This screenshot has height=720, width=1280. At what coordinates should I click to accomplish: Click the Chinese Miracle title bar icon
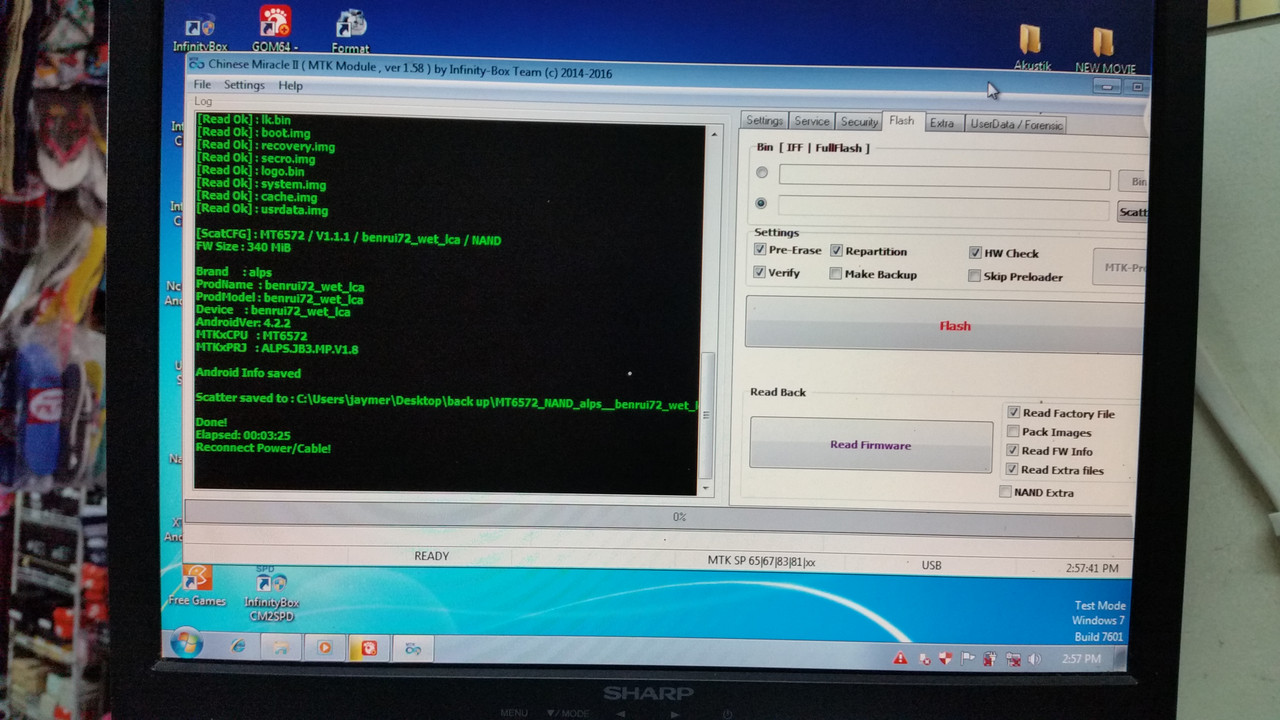pos(197,63)
